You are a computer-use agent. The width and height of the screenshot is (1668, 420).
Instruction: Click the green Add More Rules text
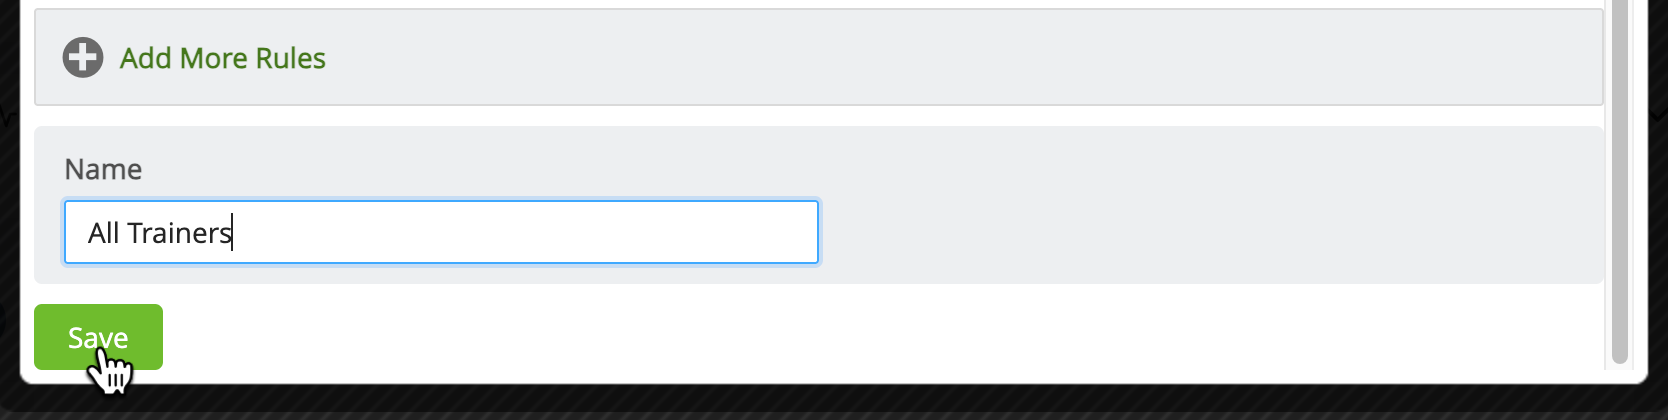click(222, 58)
